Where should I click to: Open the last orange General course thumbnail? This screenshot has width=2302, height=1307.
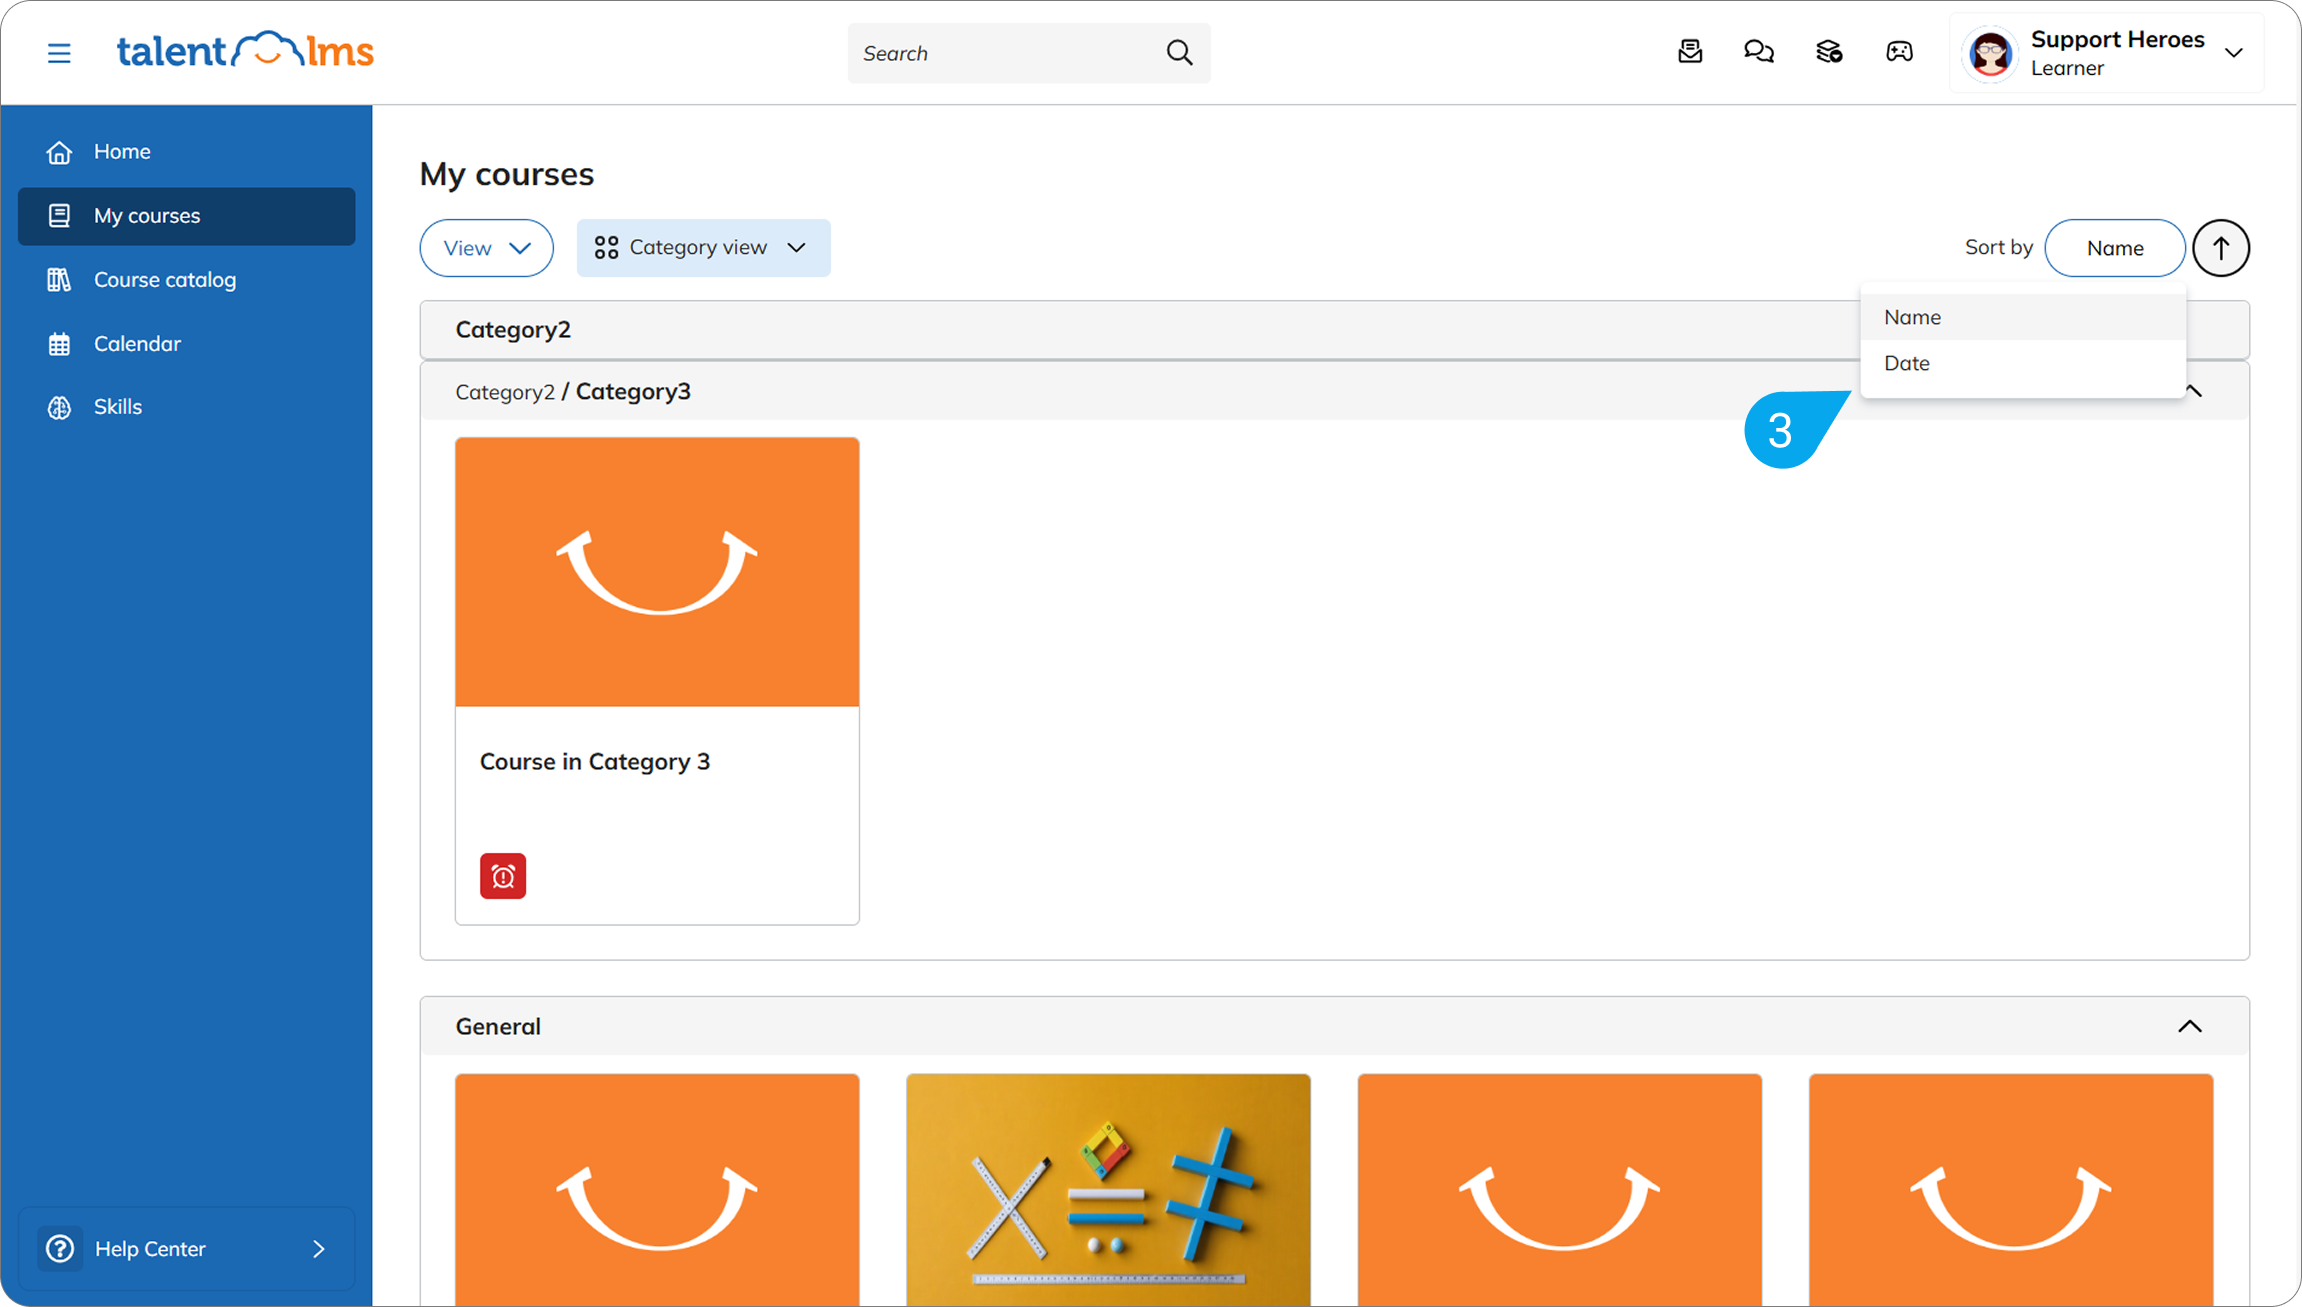click(2011, 1190)
